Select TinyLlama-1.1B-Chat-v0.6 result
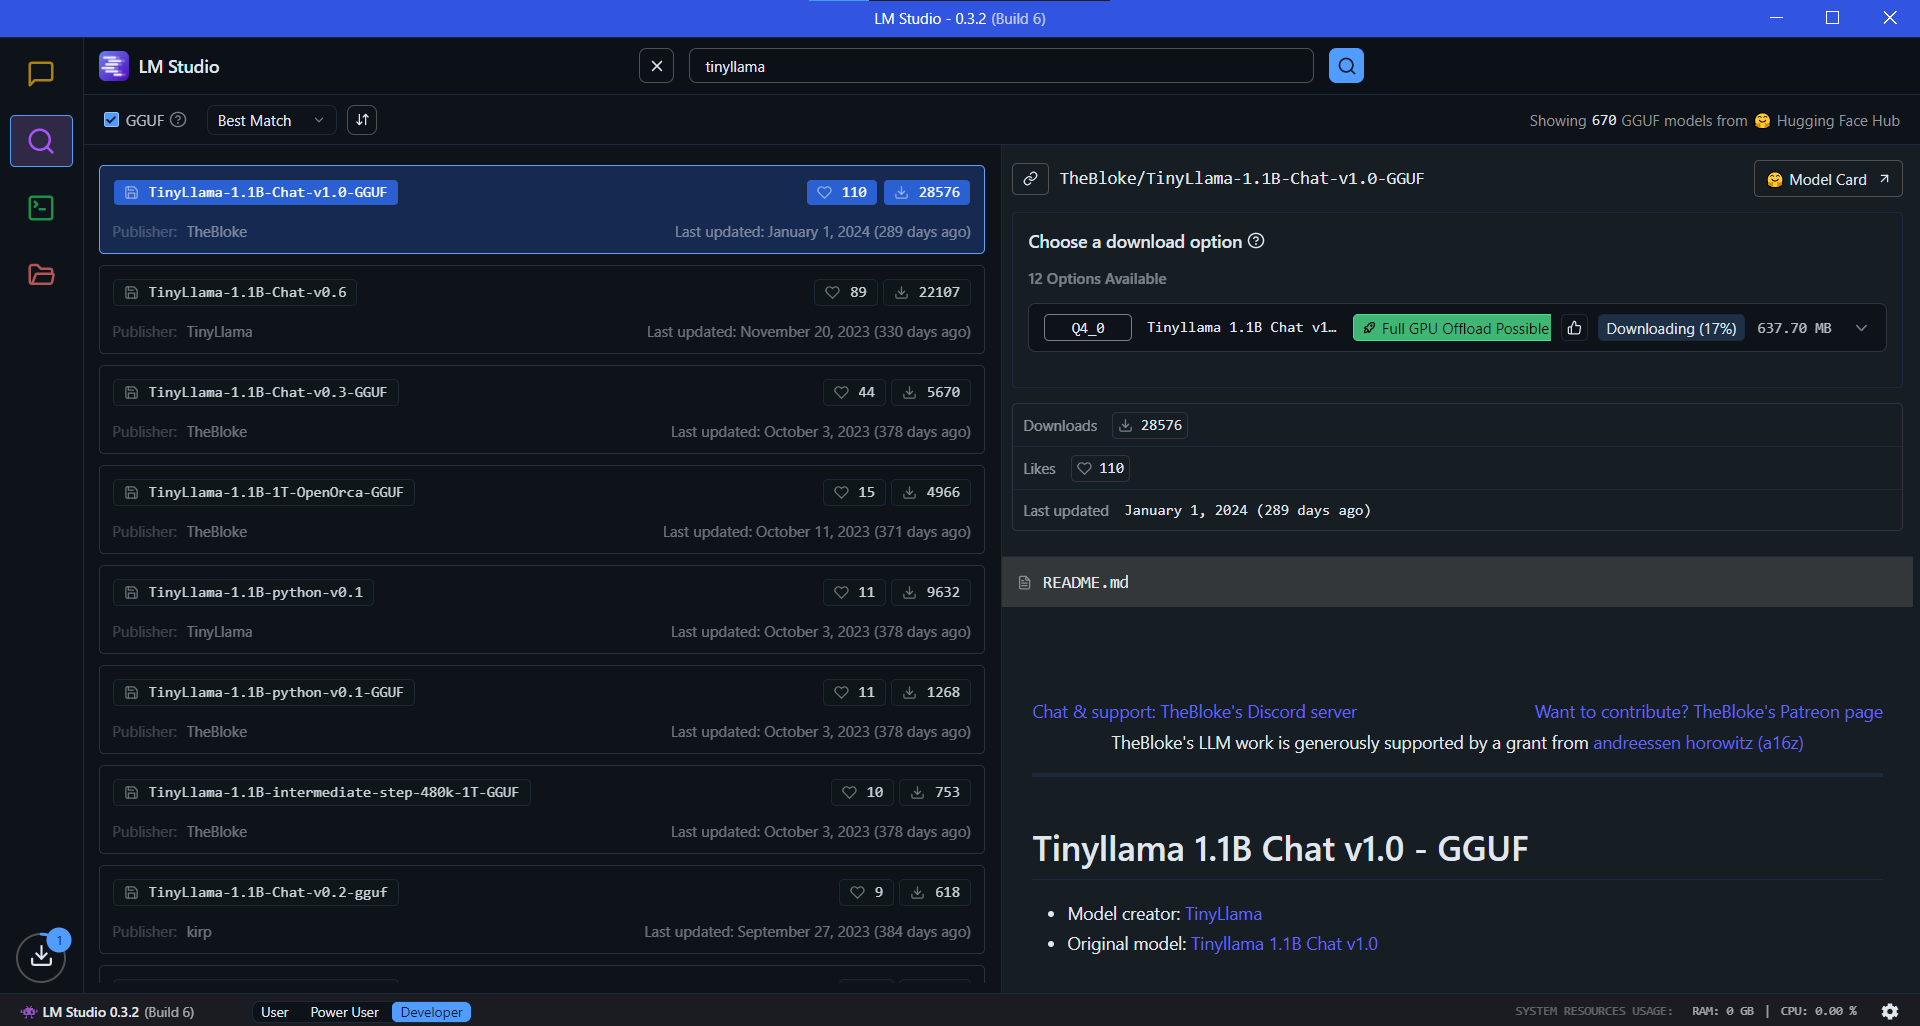This screenshot has height=1026, width=1920. click(542, 310)
